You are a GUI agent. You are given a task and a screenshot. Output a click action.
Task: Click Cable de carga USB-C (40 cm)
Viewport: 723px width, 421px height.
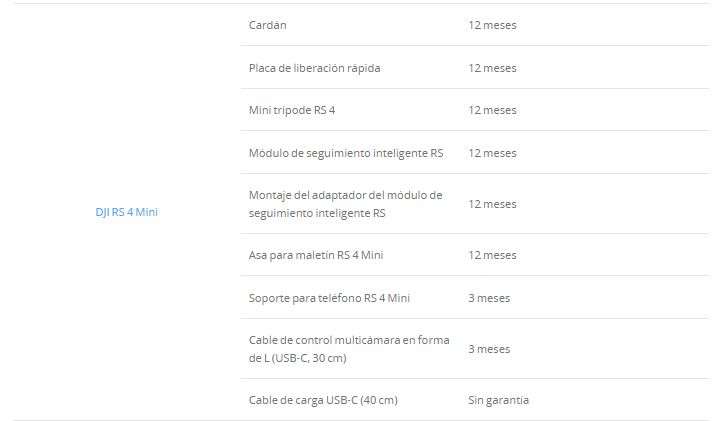[323, 400]
